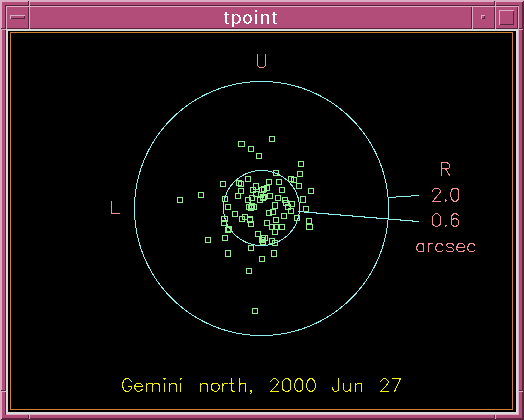Click the R label at right
Viewport: 524px width, 420px height.
[445, 169]
